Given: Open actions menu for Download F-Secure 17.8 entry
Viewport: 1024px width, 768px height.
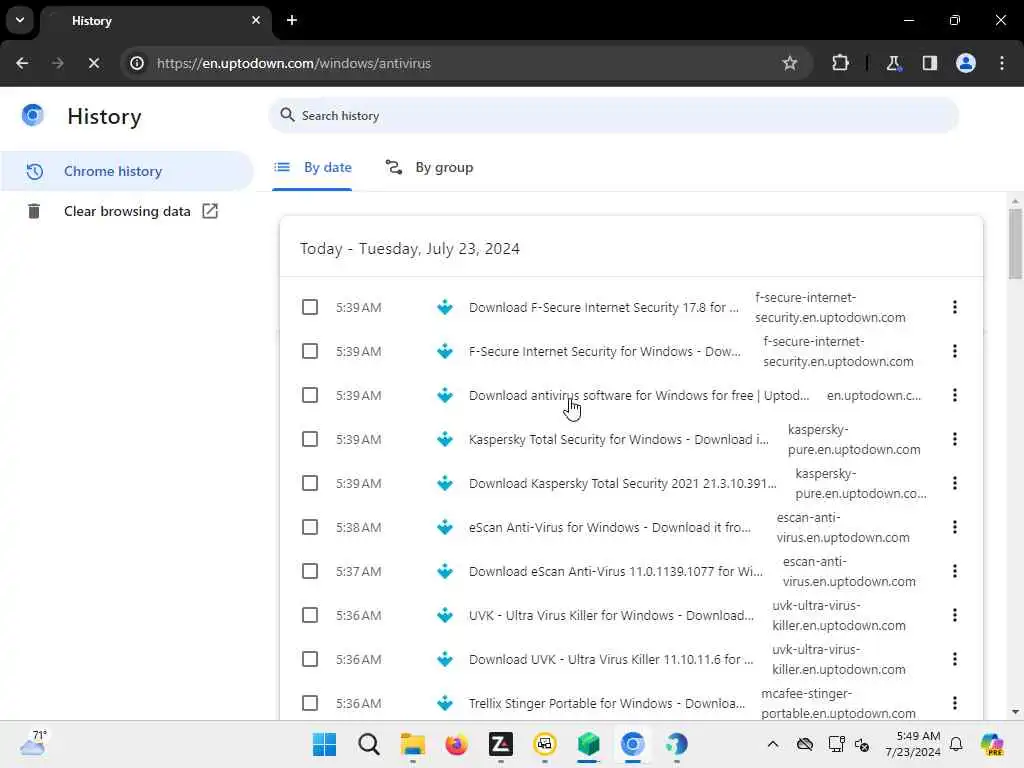Looking at the screenshot, I should coord(955,307).
